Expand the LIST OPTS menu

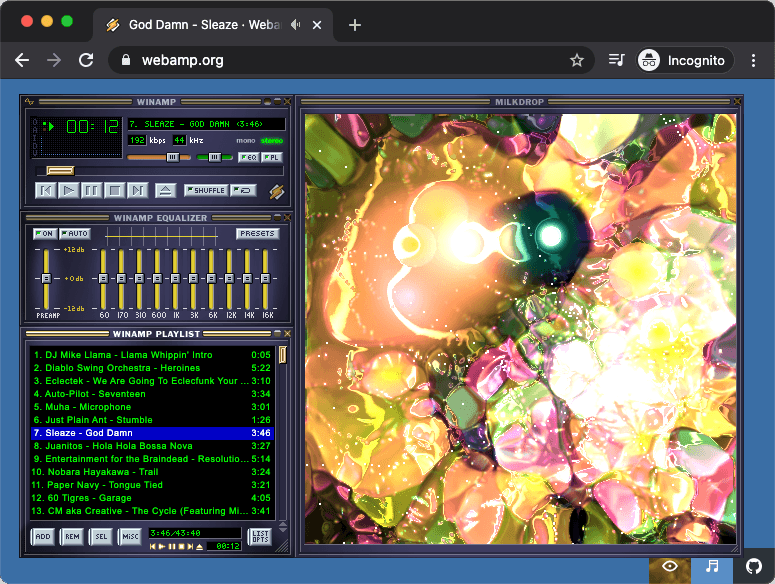coord(260,536)
